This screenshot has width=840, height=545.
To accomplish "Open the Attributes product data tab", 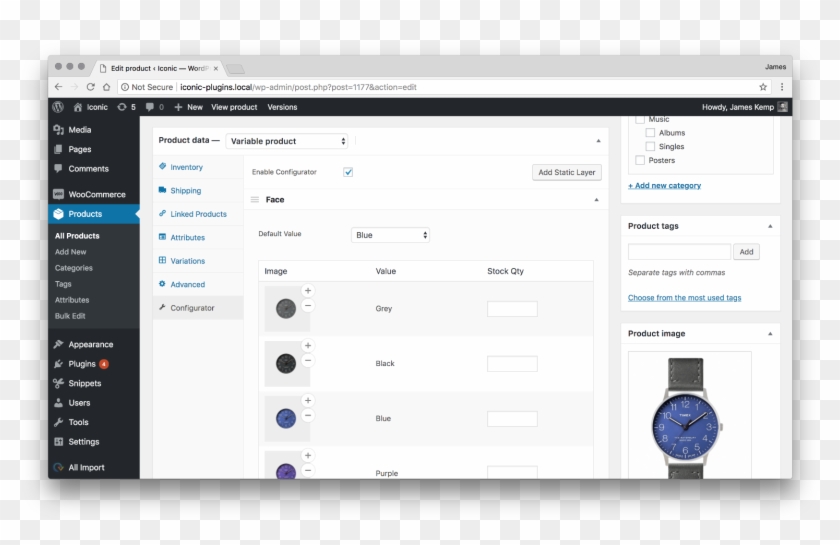I will [x=198, y=237].
